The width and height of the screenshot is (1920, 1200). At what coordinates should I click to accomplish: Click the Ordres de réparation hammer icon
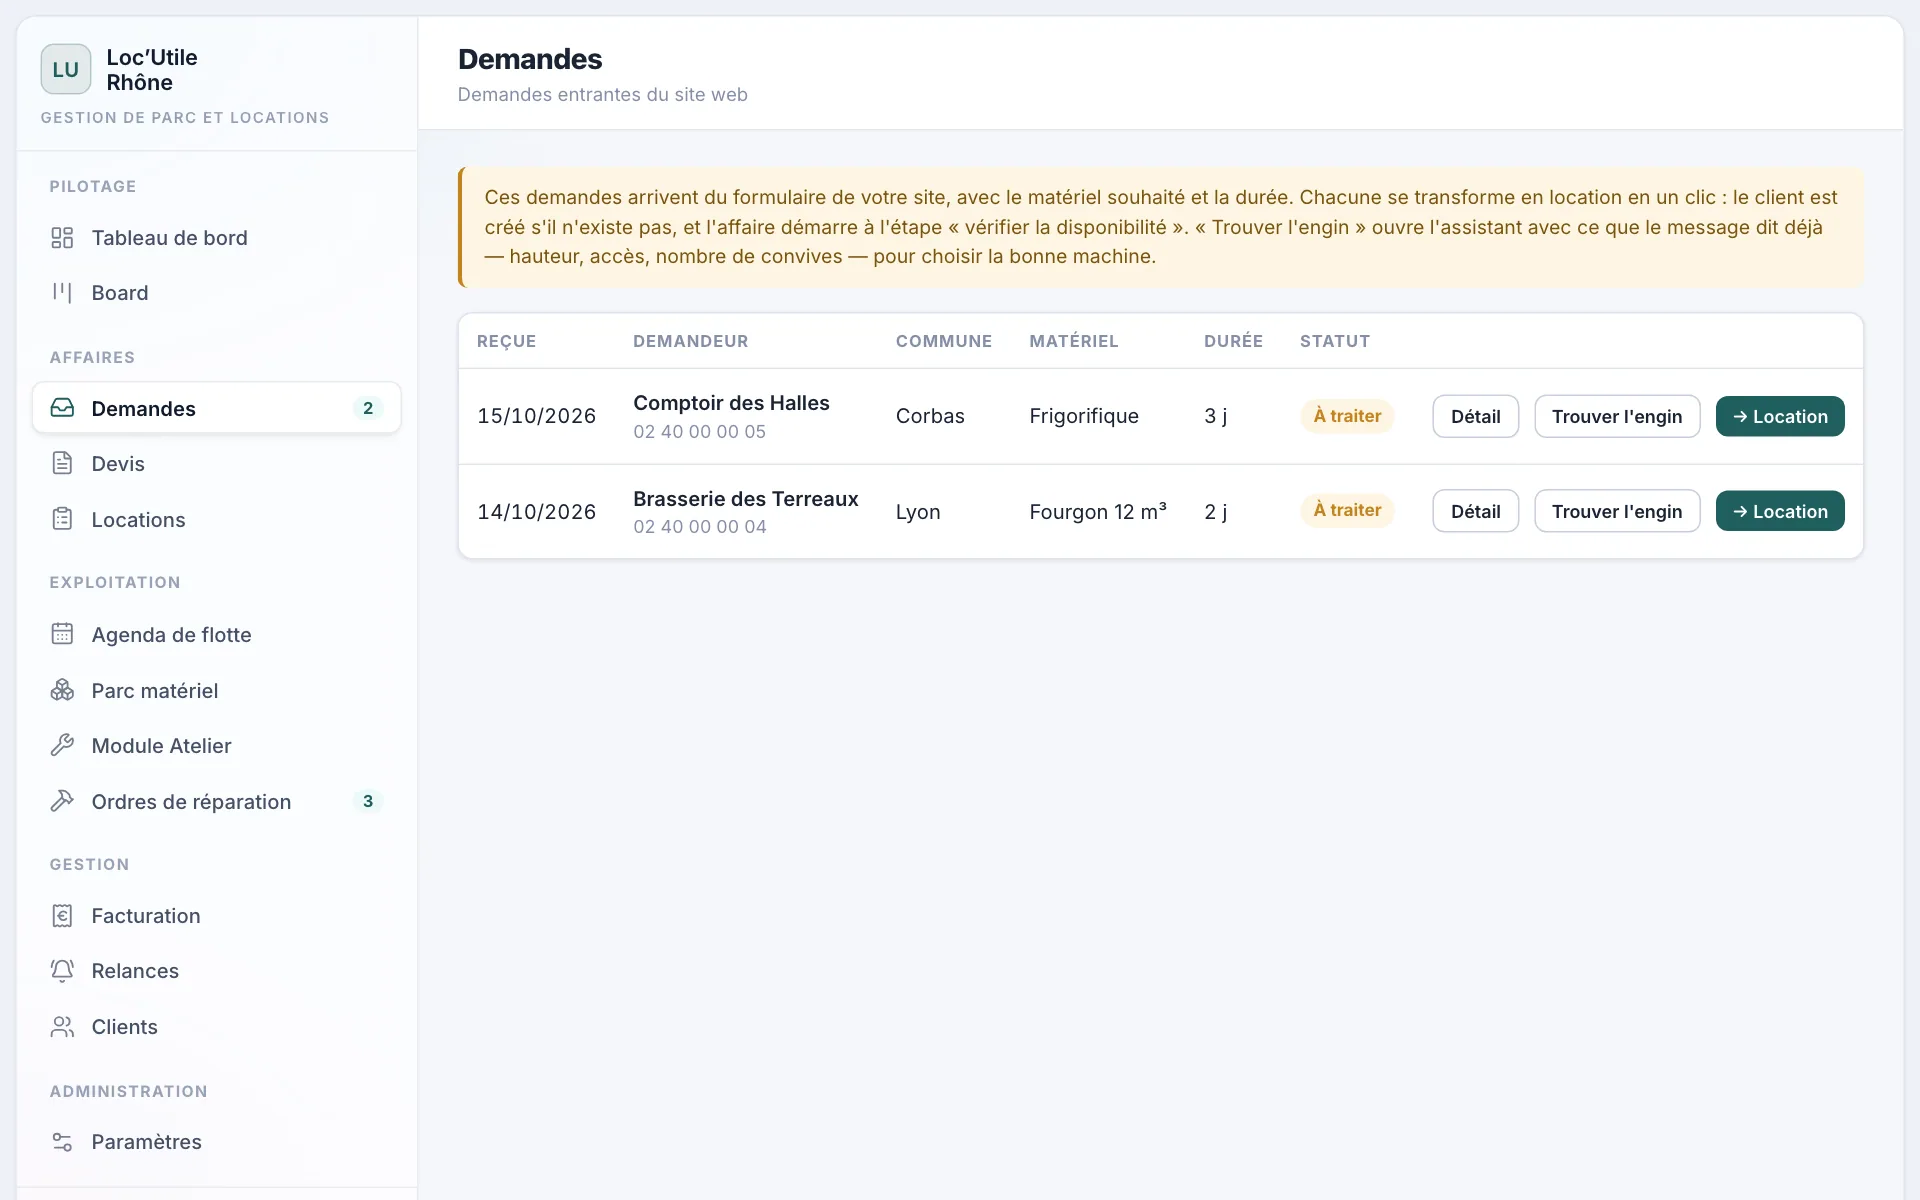pos(62,802)
